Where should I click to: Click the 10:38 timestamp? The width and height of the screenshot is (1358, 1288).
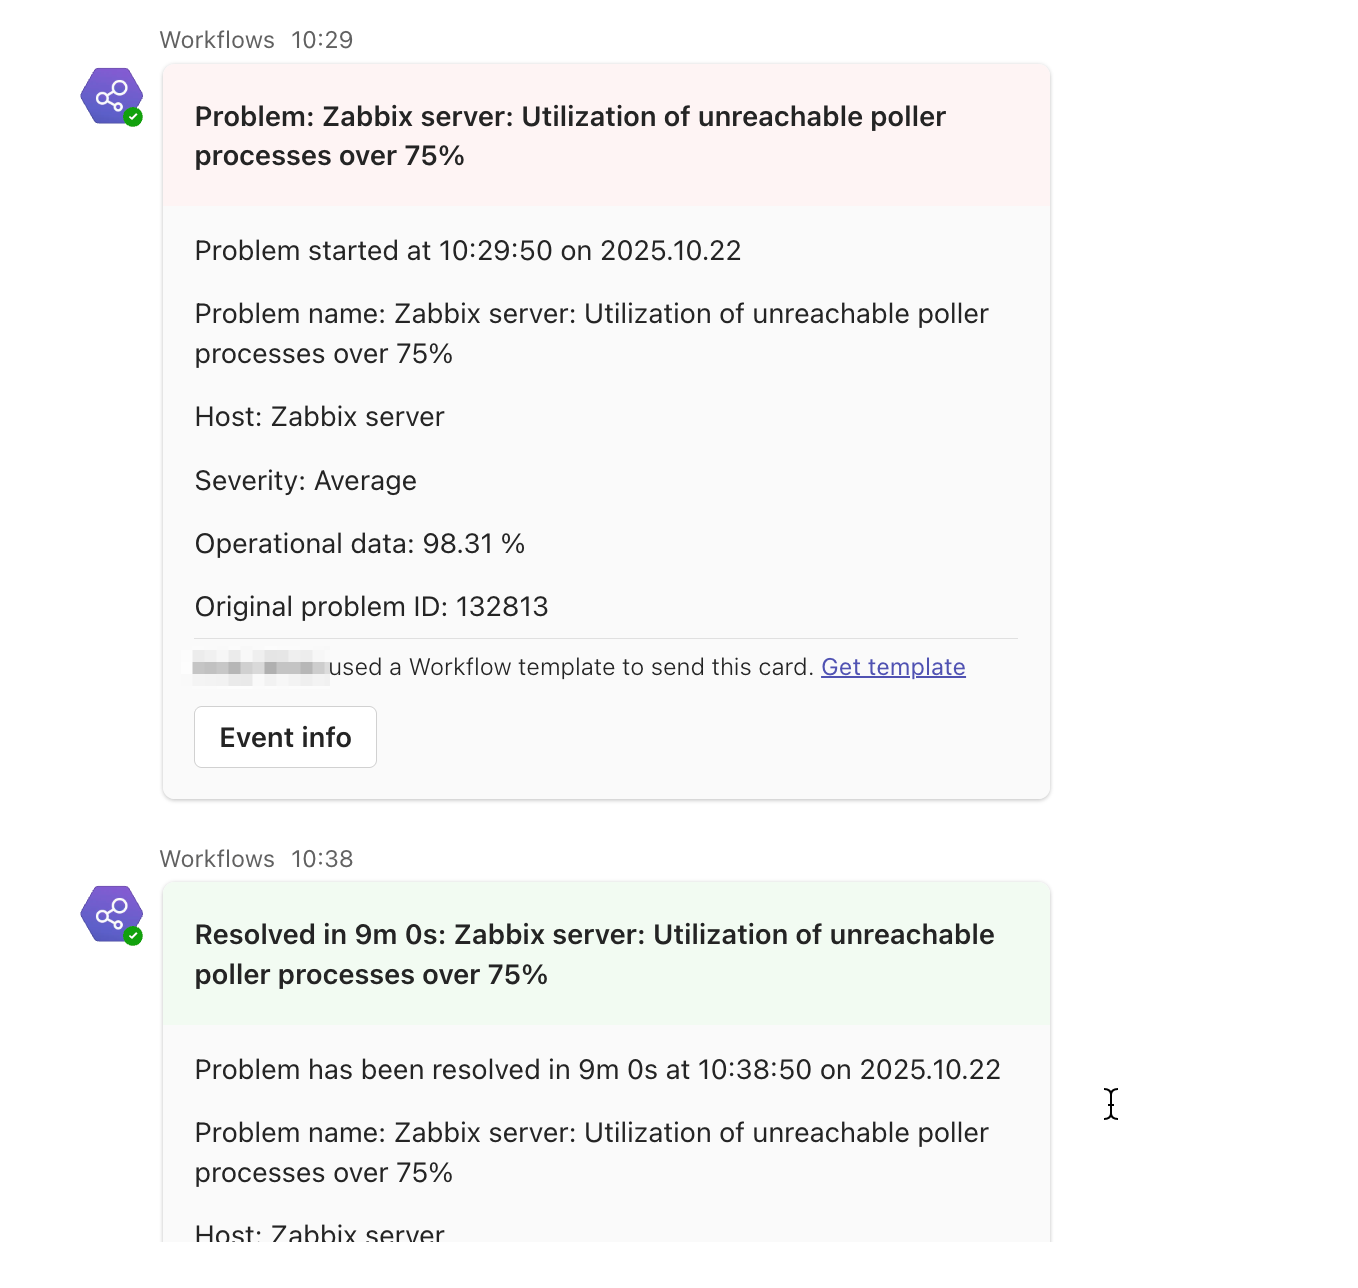(x=321, y=858)
